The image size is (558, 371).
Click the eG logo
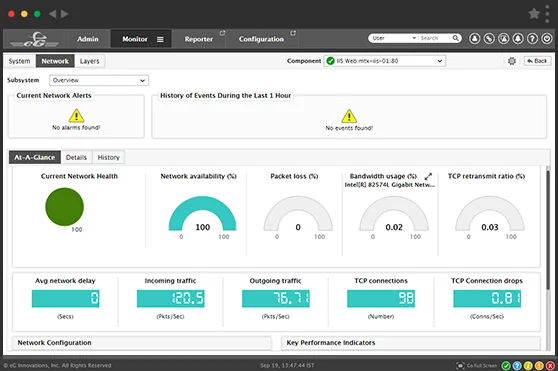35,39
